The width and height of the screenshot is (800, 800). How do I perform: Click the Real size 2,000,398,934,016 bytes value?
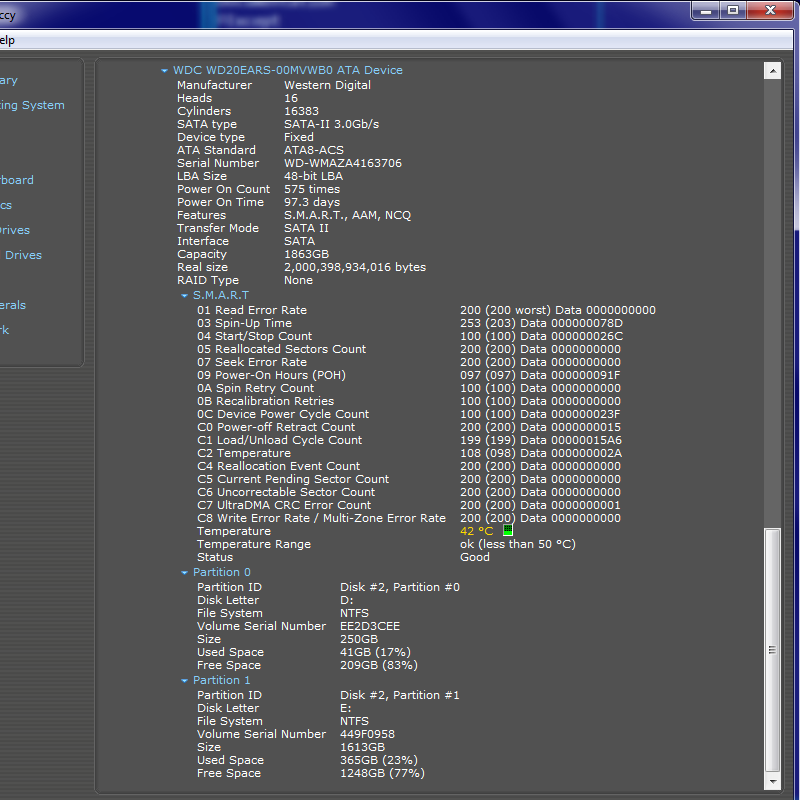[355, 267]
